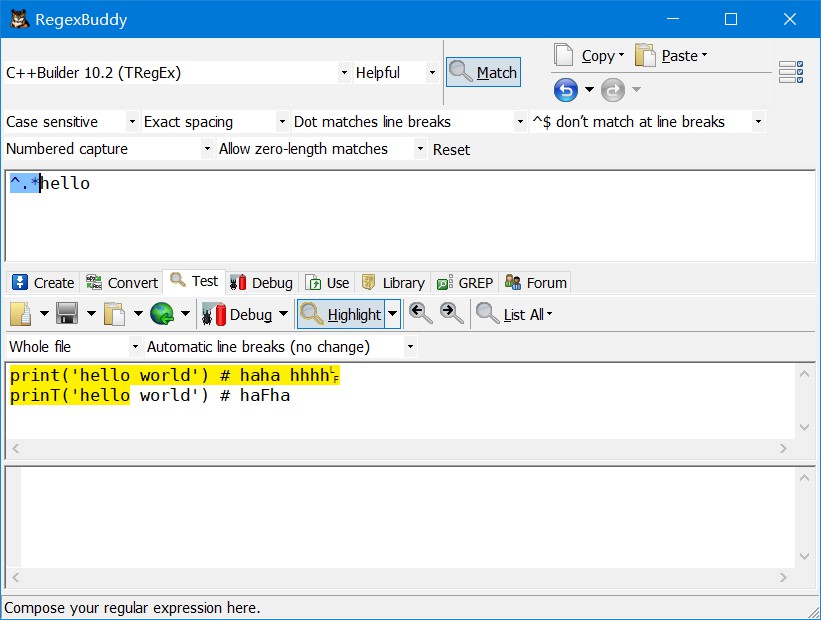Click the results pane scroll-down arrow
The width and height of the screenshot is (821, 620).
point(805,556)
